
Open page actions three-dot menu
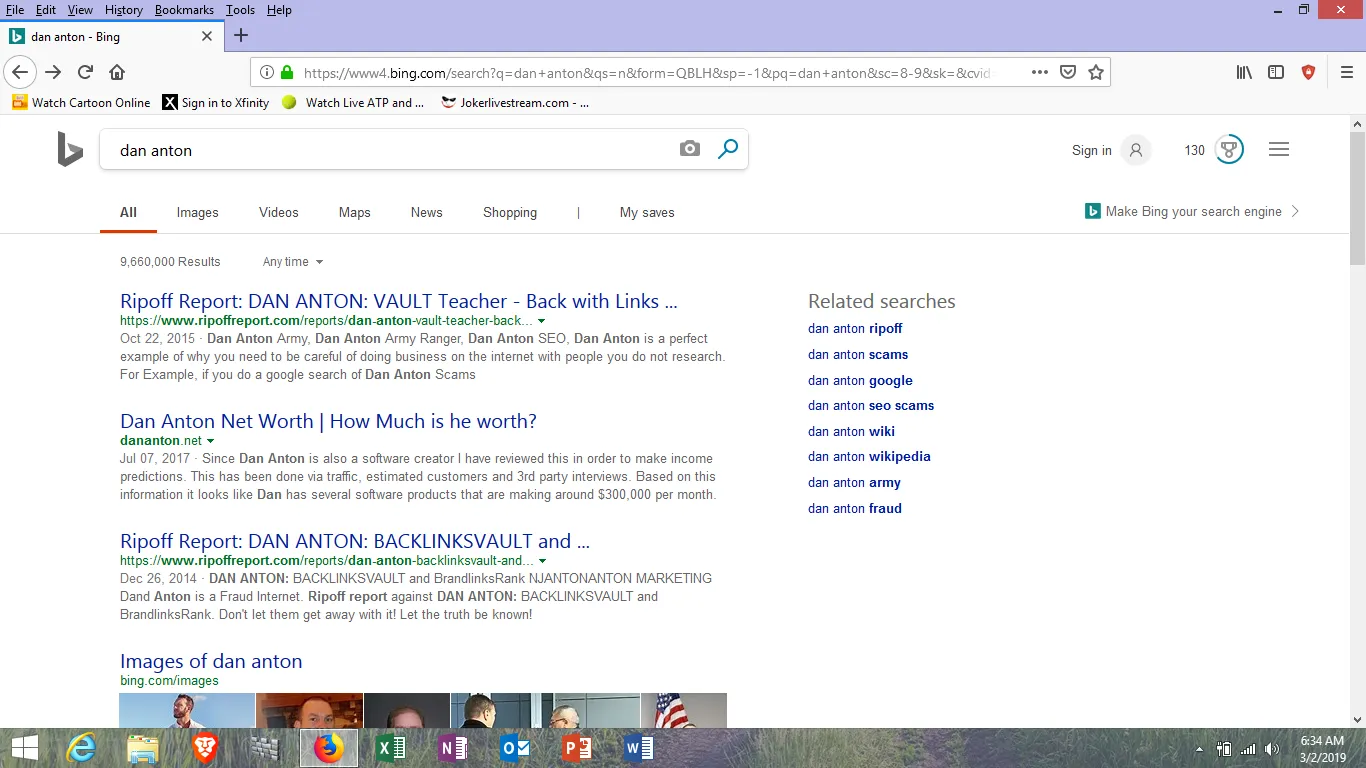tap(1040, 72)
